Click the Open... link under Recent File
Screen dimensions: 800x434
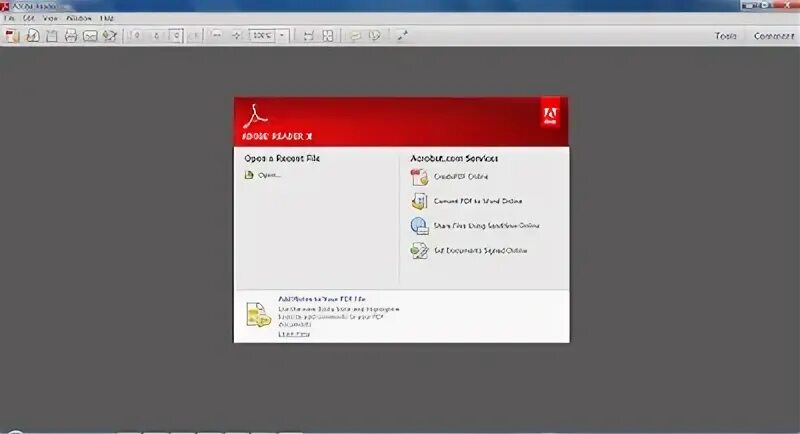click(269, 175)
